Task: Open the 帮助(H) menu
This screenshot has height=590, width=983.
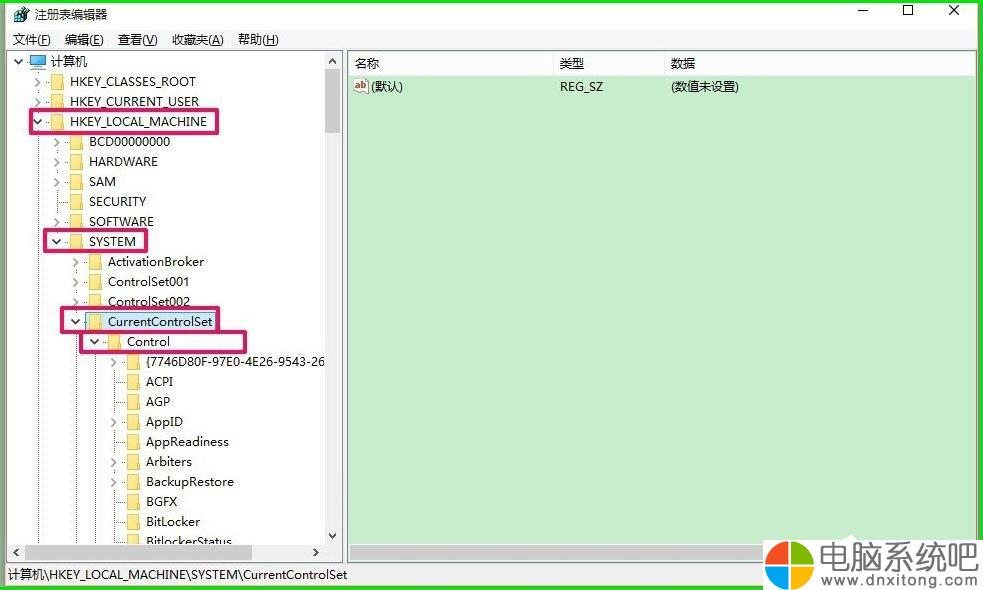Action: click(x=258, y=40)
